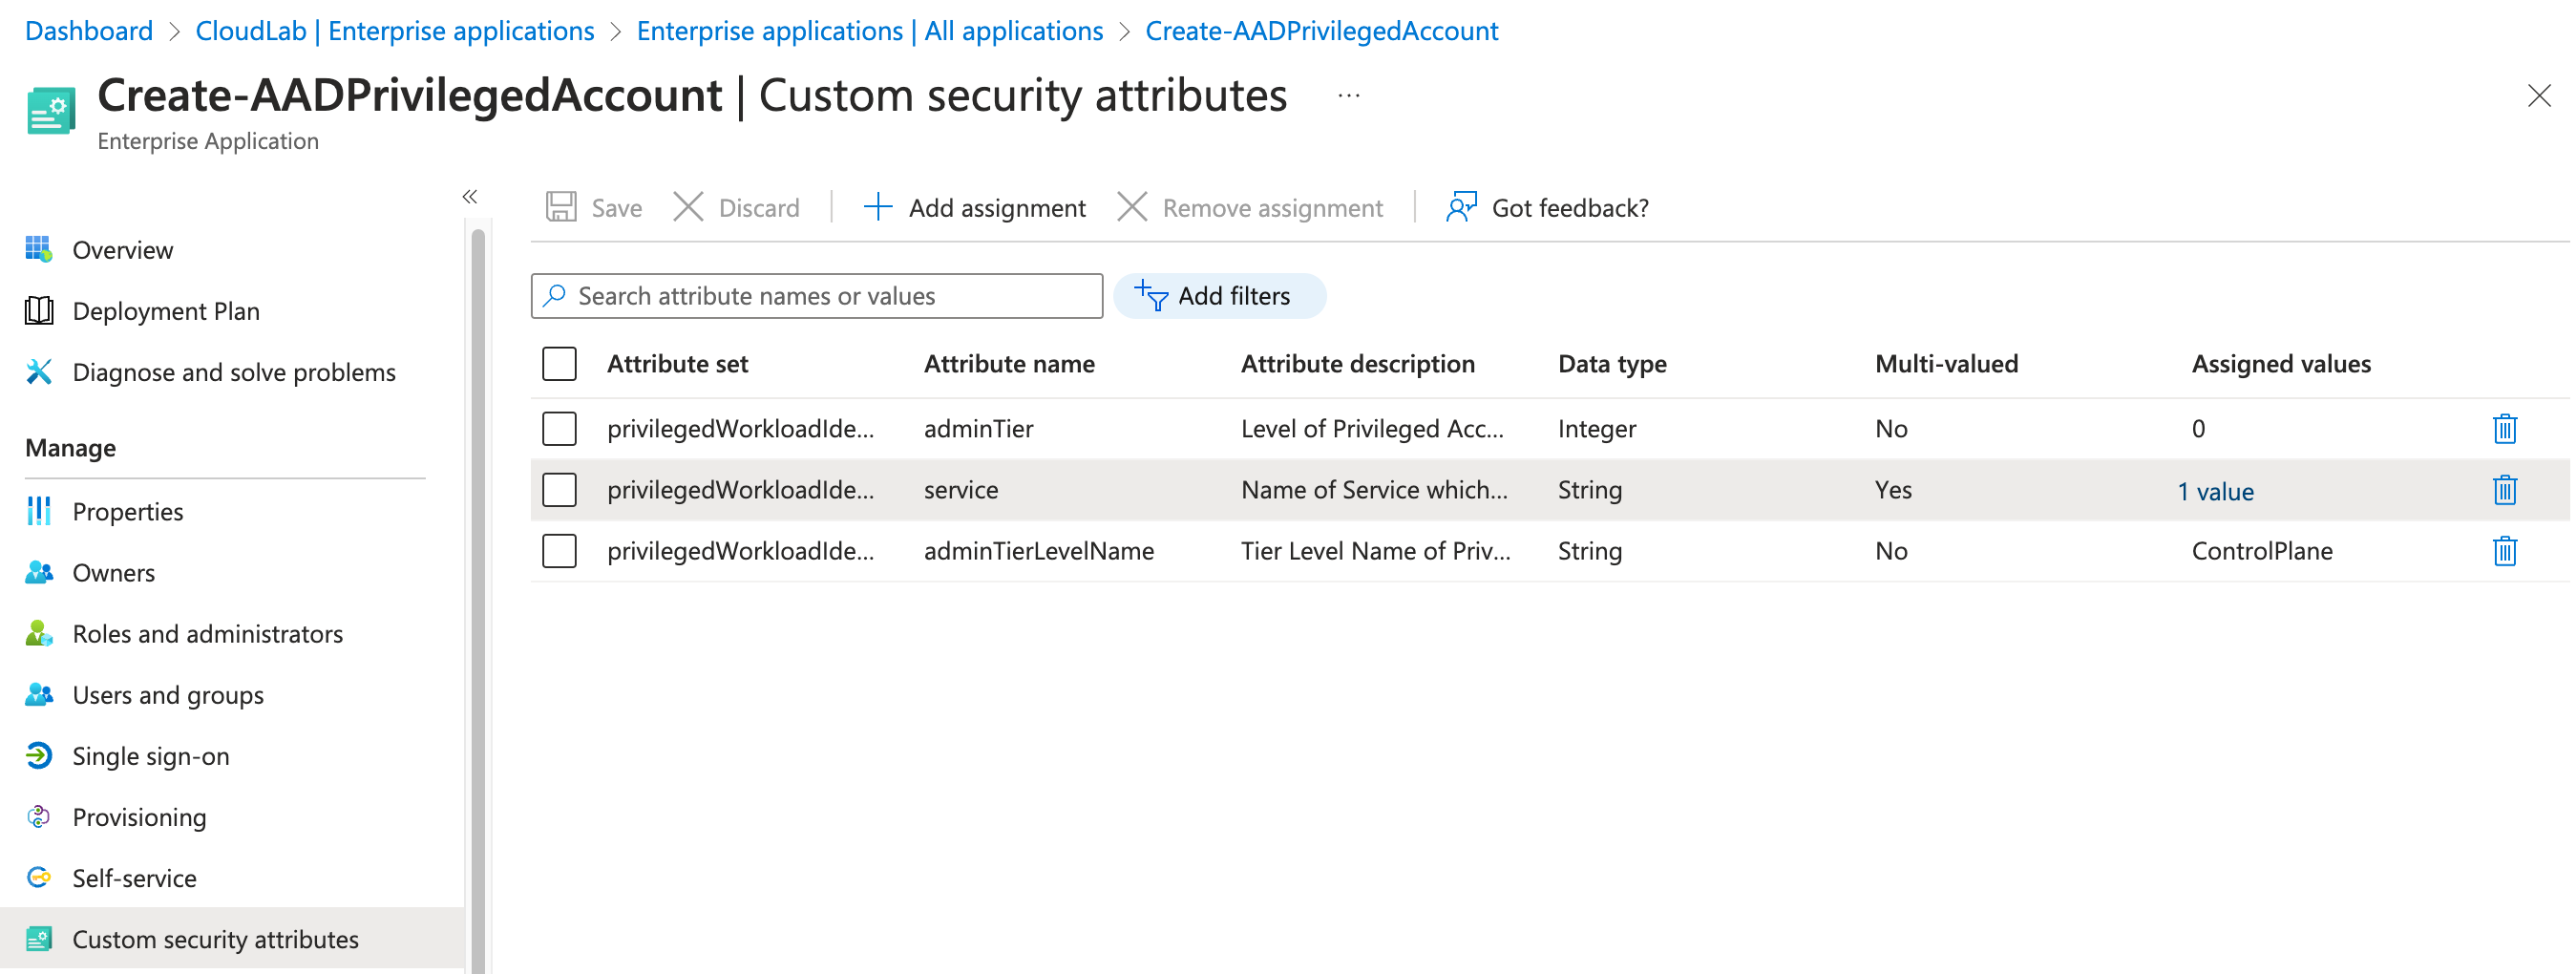Open the more options ellipsis next to title
The width and height of the screenshot is (2576, 974).
coord(1349,96)
